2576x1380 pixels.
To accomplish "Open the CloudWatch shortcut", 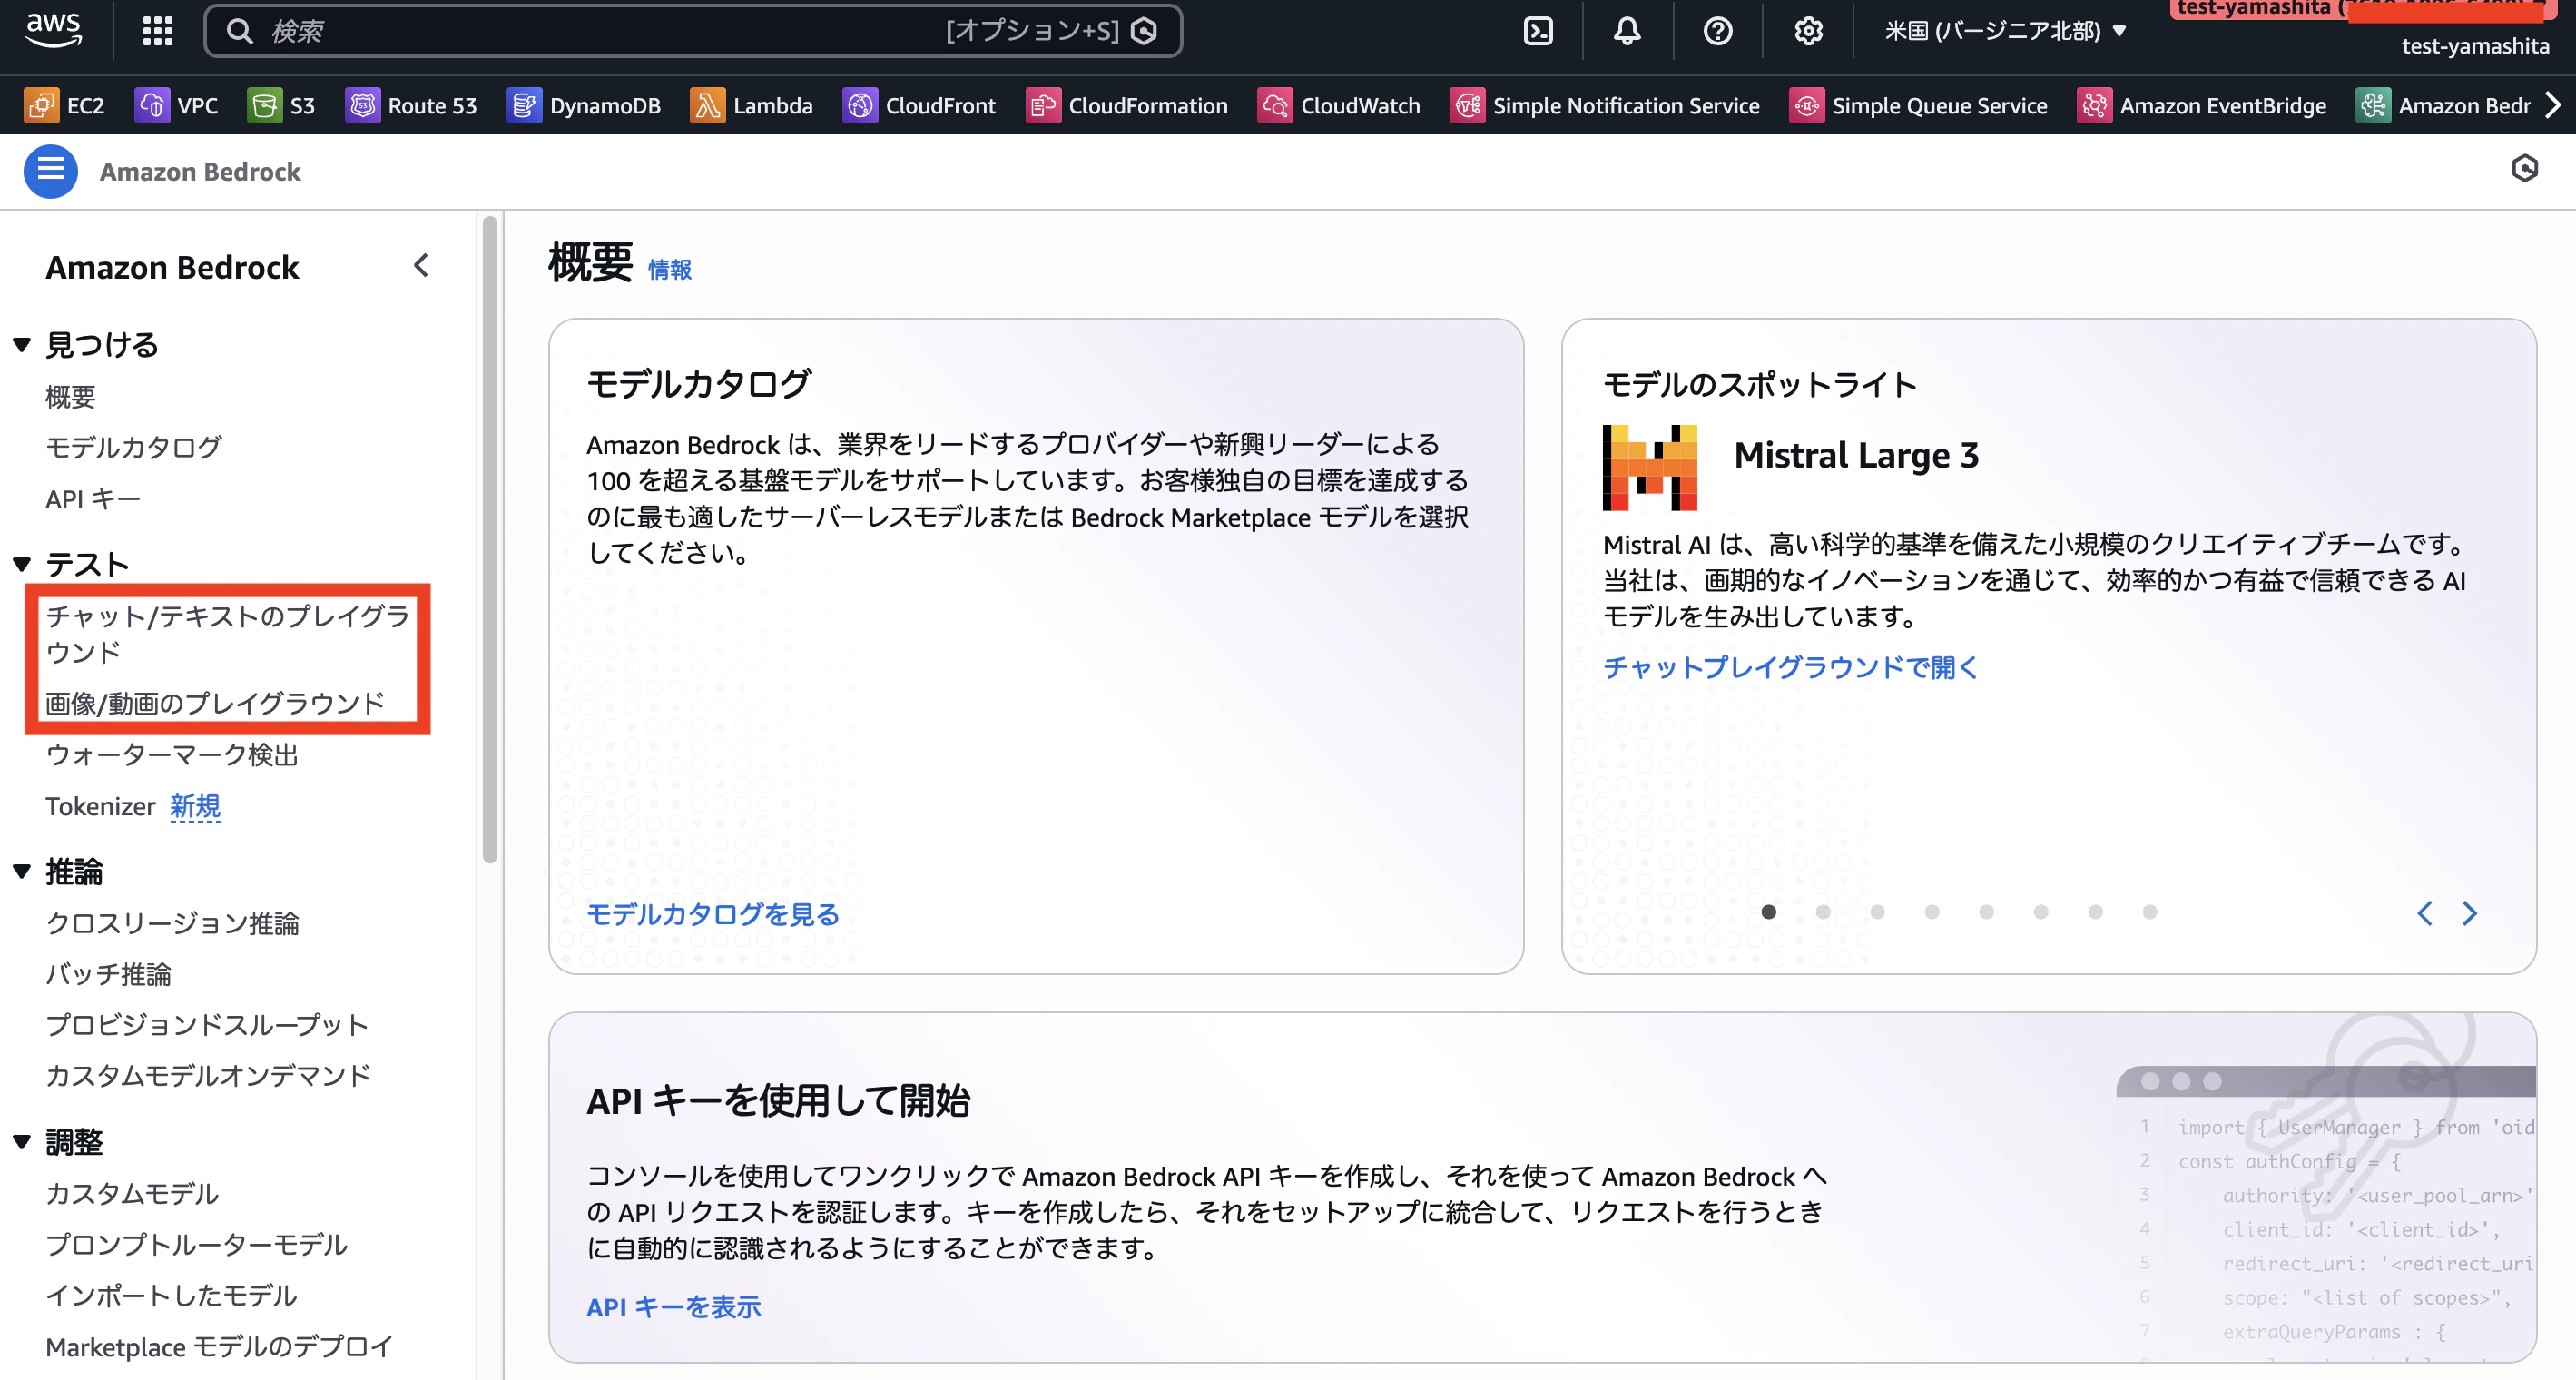I will (1339, 105).
